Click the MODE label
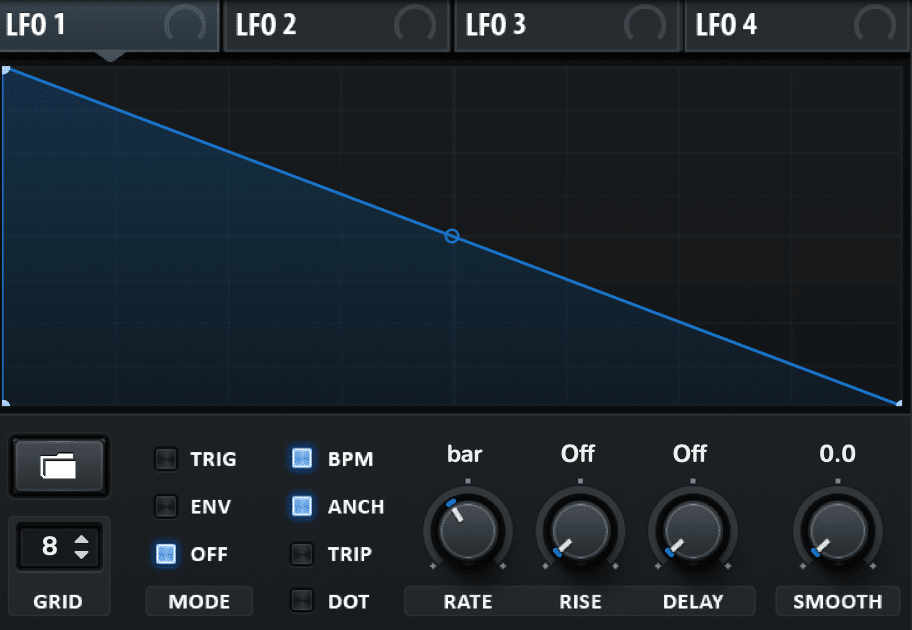This screenshot has width=912, height=630. tap(199, 601)
